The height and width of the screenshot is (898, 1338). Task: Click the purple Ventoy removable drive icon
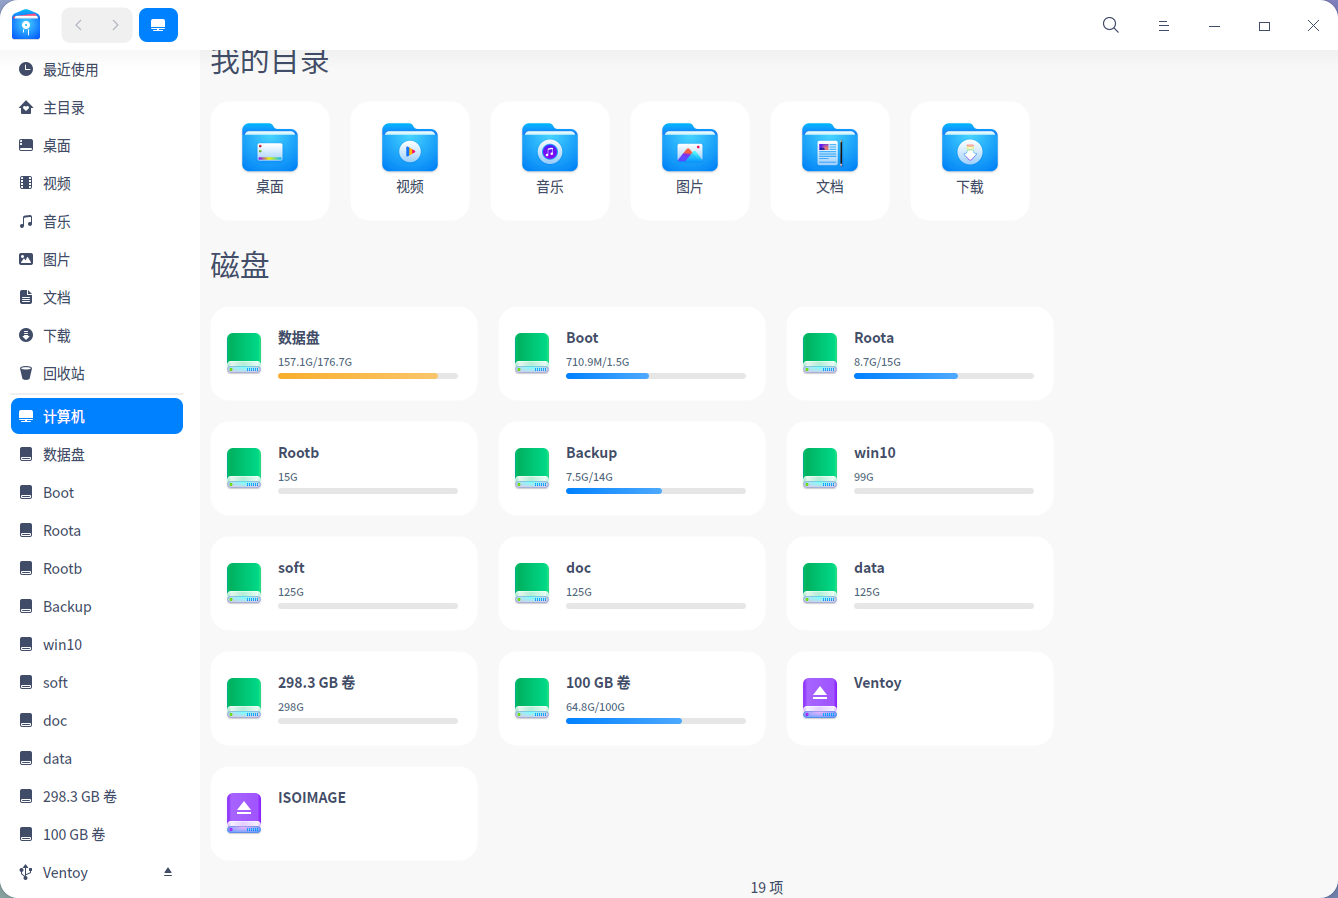coord(820,699)
